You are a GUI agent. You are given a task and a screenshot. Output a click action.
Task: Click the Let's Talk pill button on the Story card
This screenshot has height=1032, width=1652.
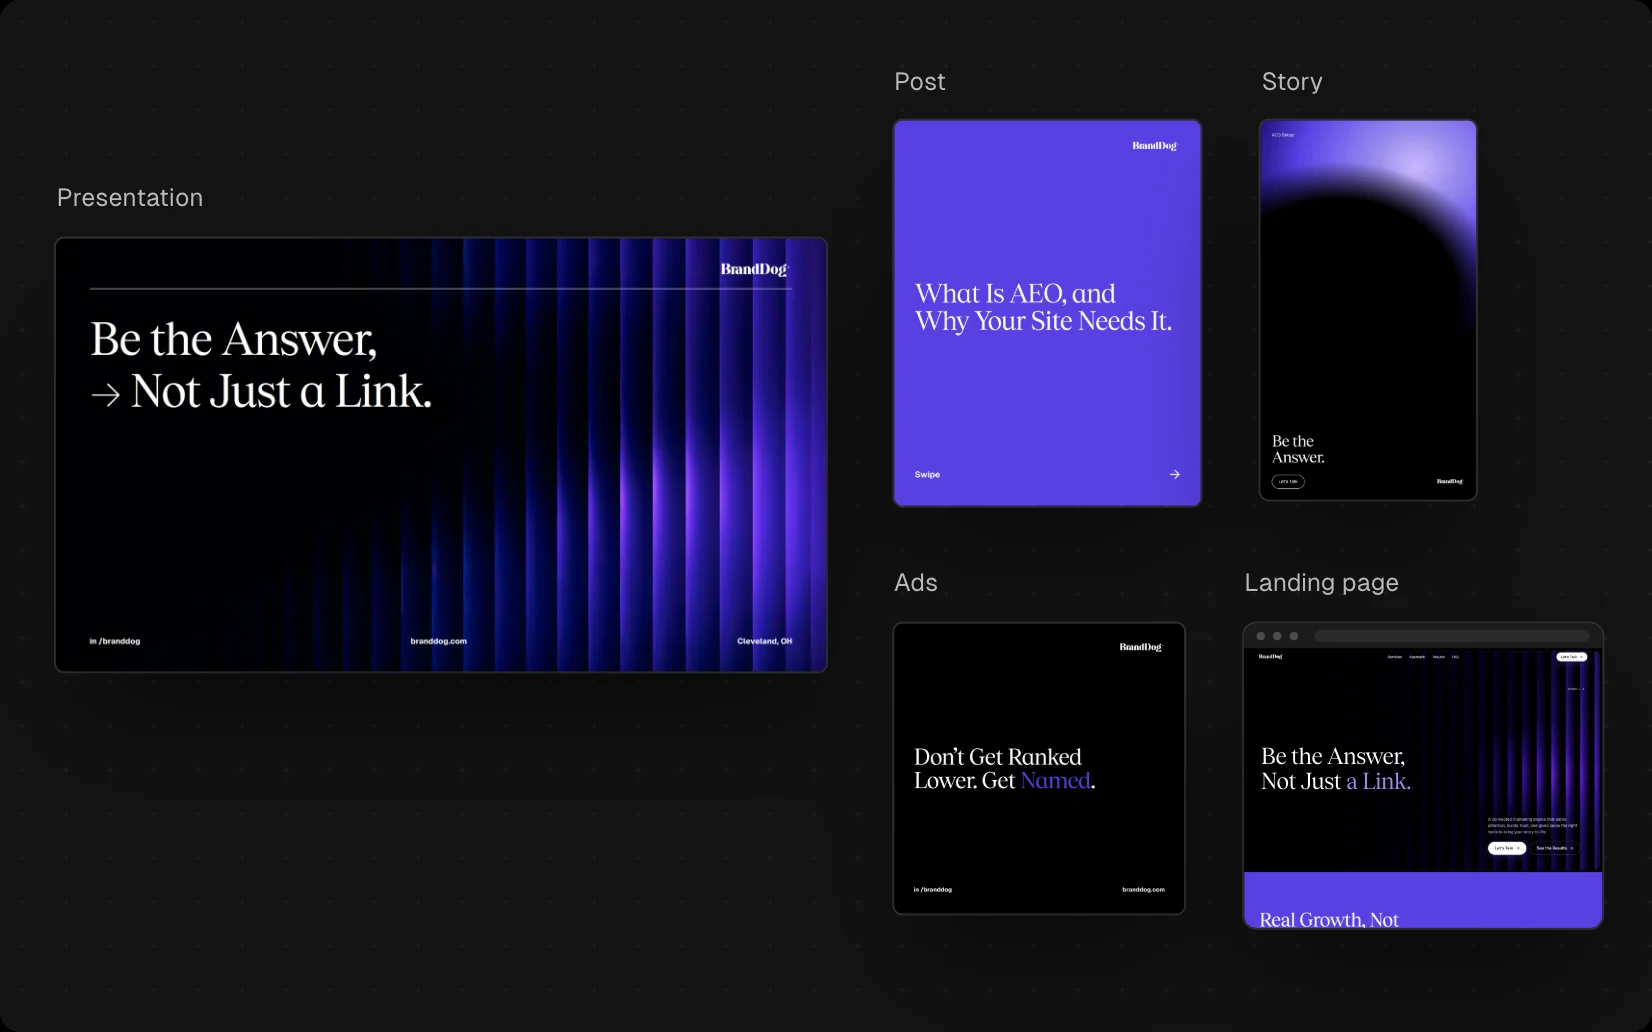(x=1288, y=482)
